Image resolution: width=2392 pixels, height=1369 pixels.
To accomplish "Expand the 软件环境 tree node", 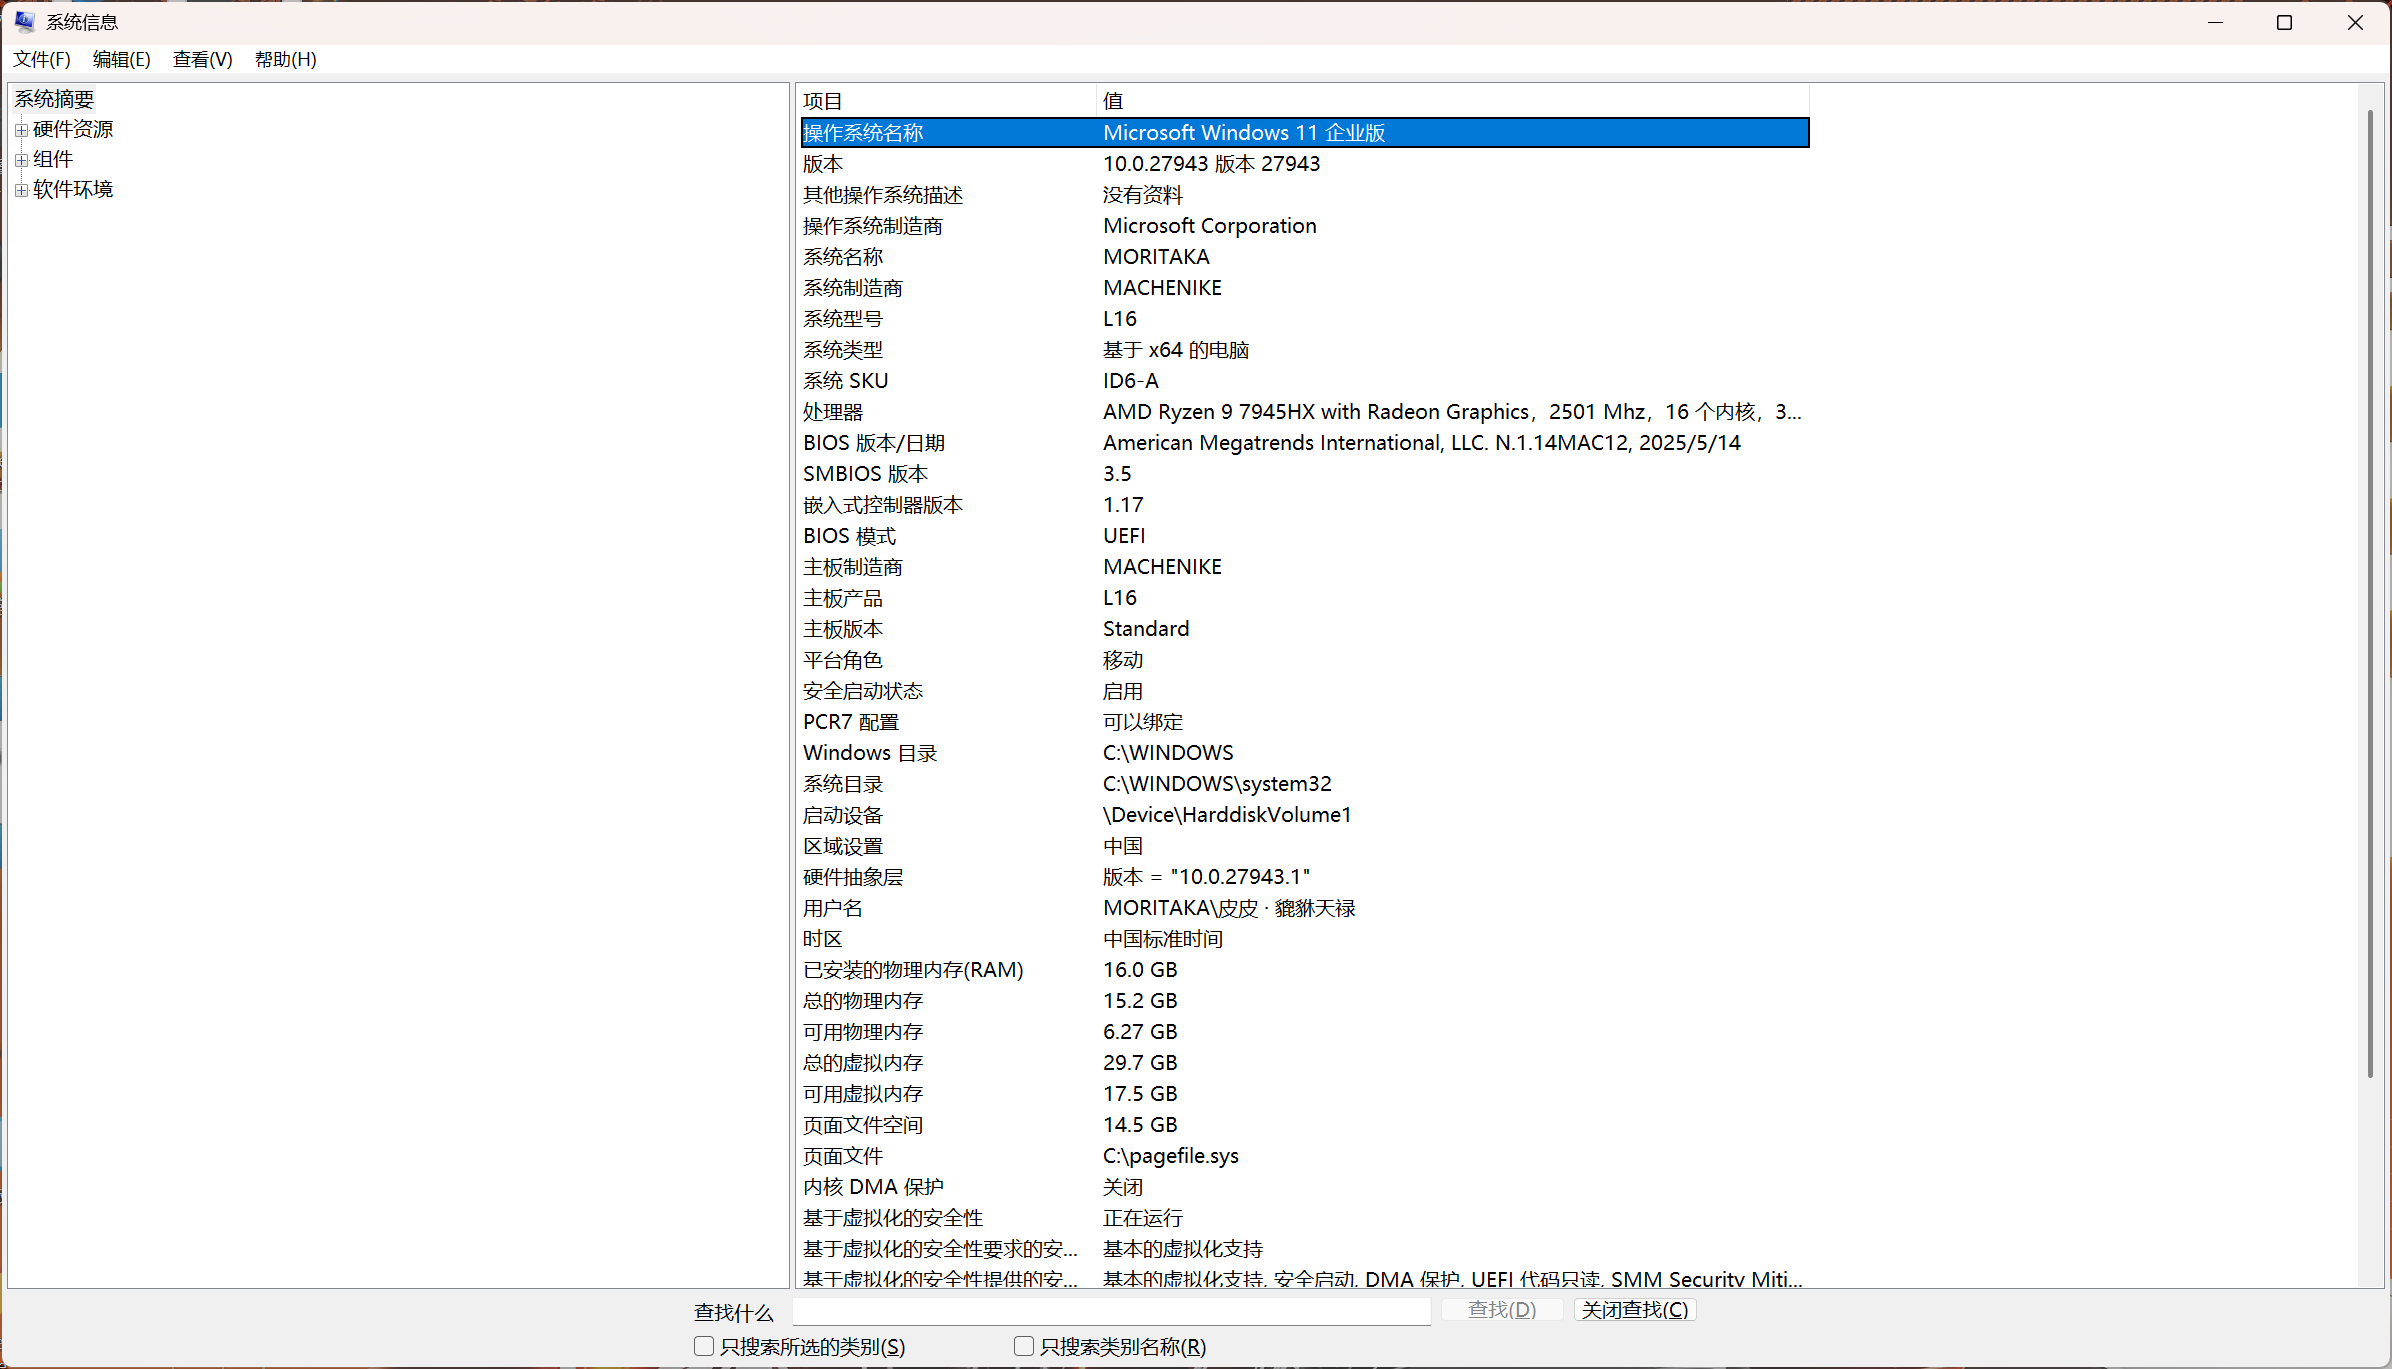I will (21, 190).
